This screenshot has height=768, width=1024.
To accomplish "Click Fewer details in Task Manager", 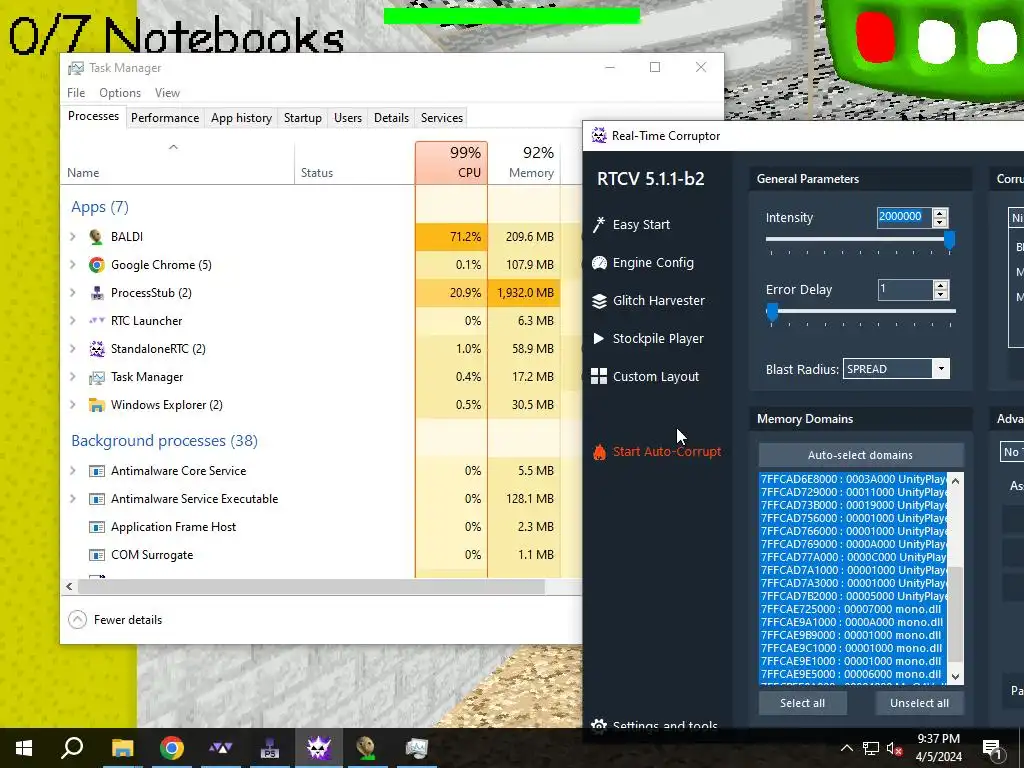I will (x=115, y=620).
